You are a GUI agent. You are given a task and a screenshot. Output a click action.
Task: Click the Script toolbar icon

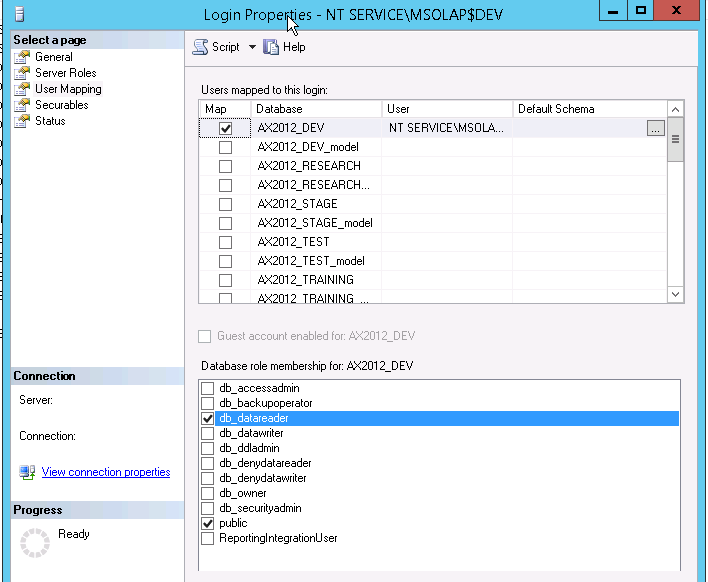click(200, 47)
